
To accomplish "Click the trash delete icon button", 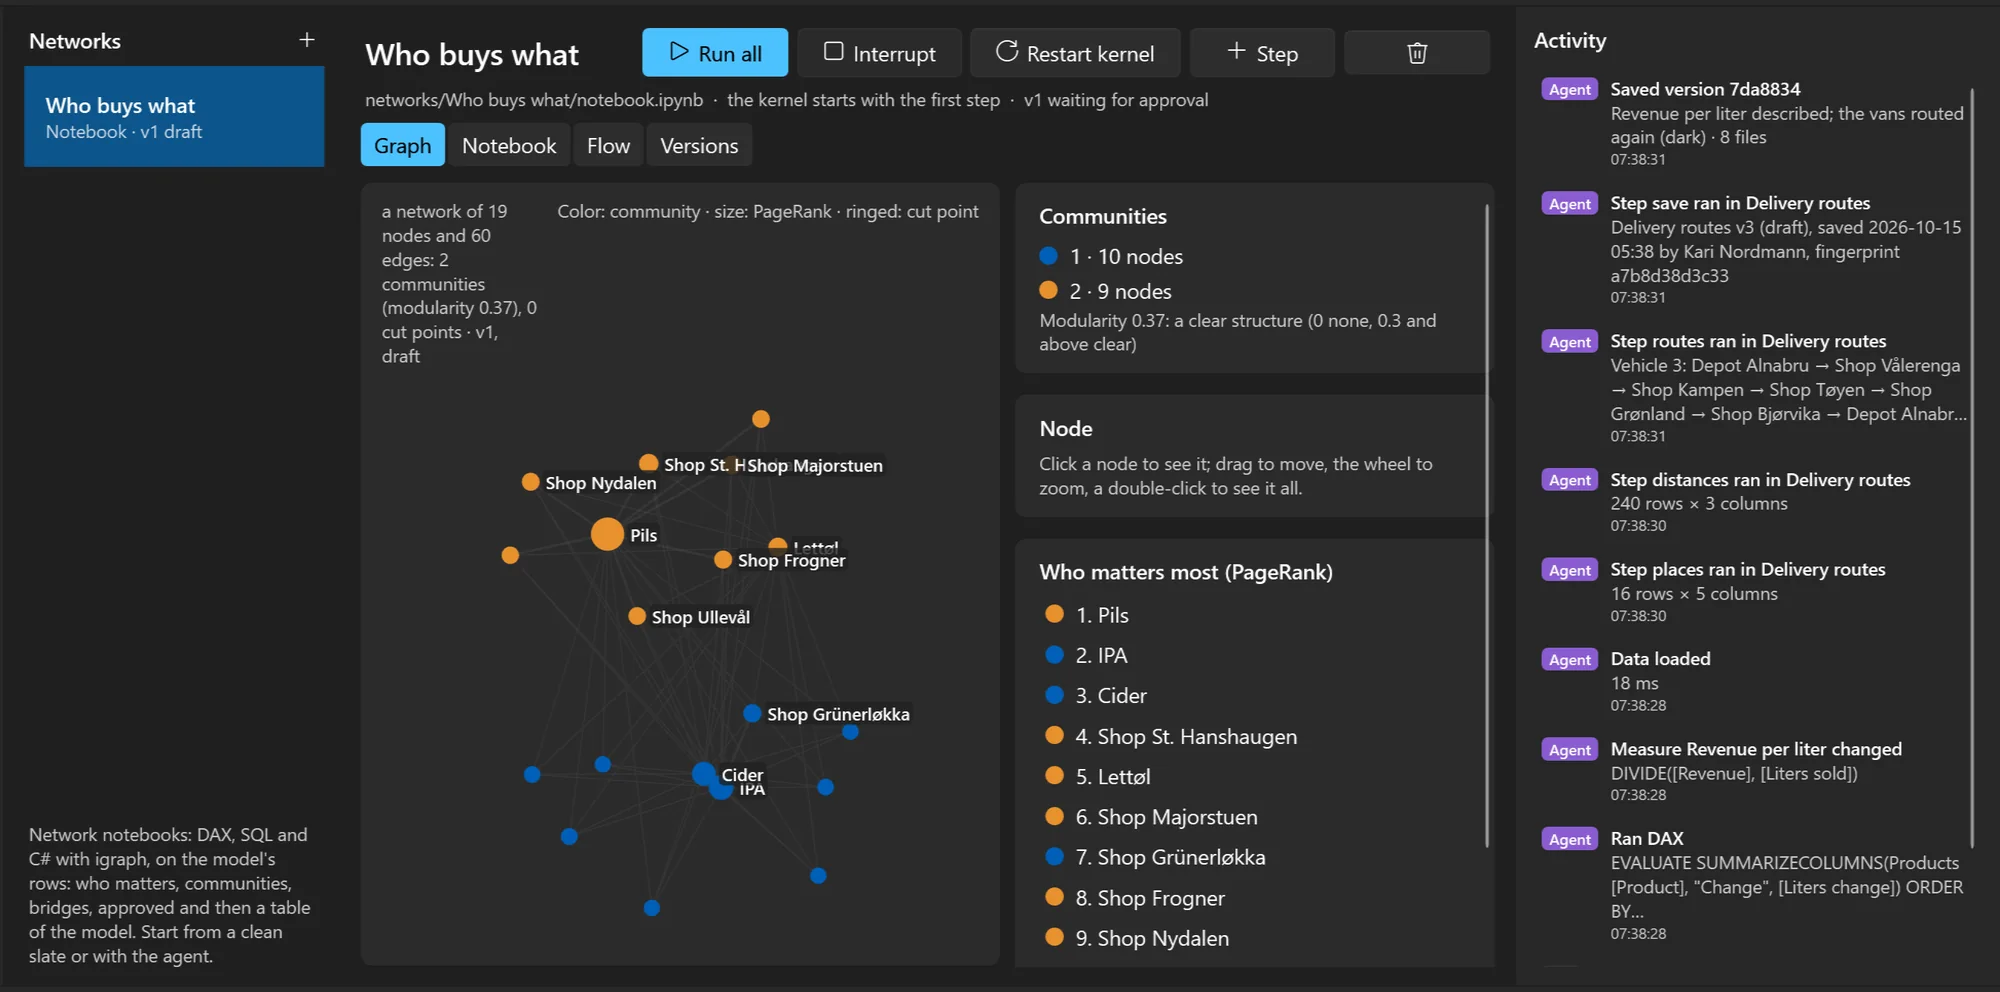I will tap(1416, 53).
